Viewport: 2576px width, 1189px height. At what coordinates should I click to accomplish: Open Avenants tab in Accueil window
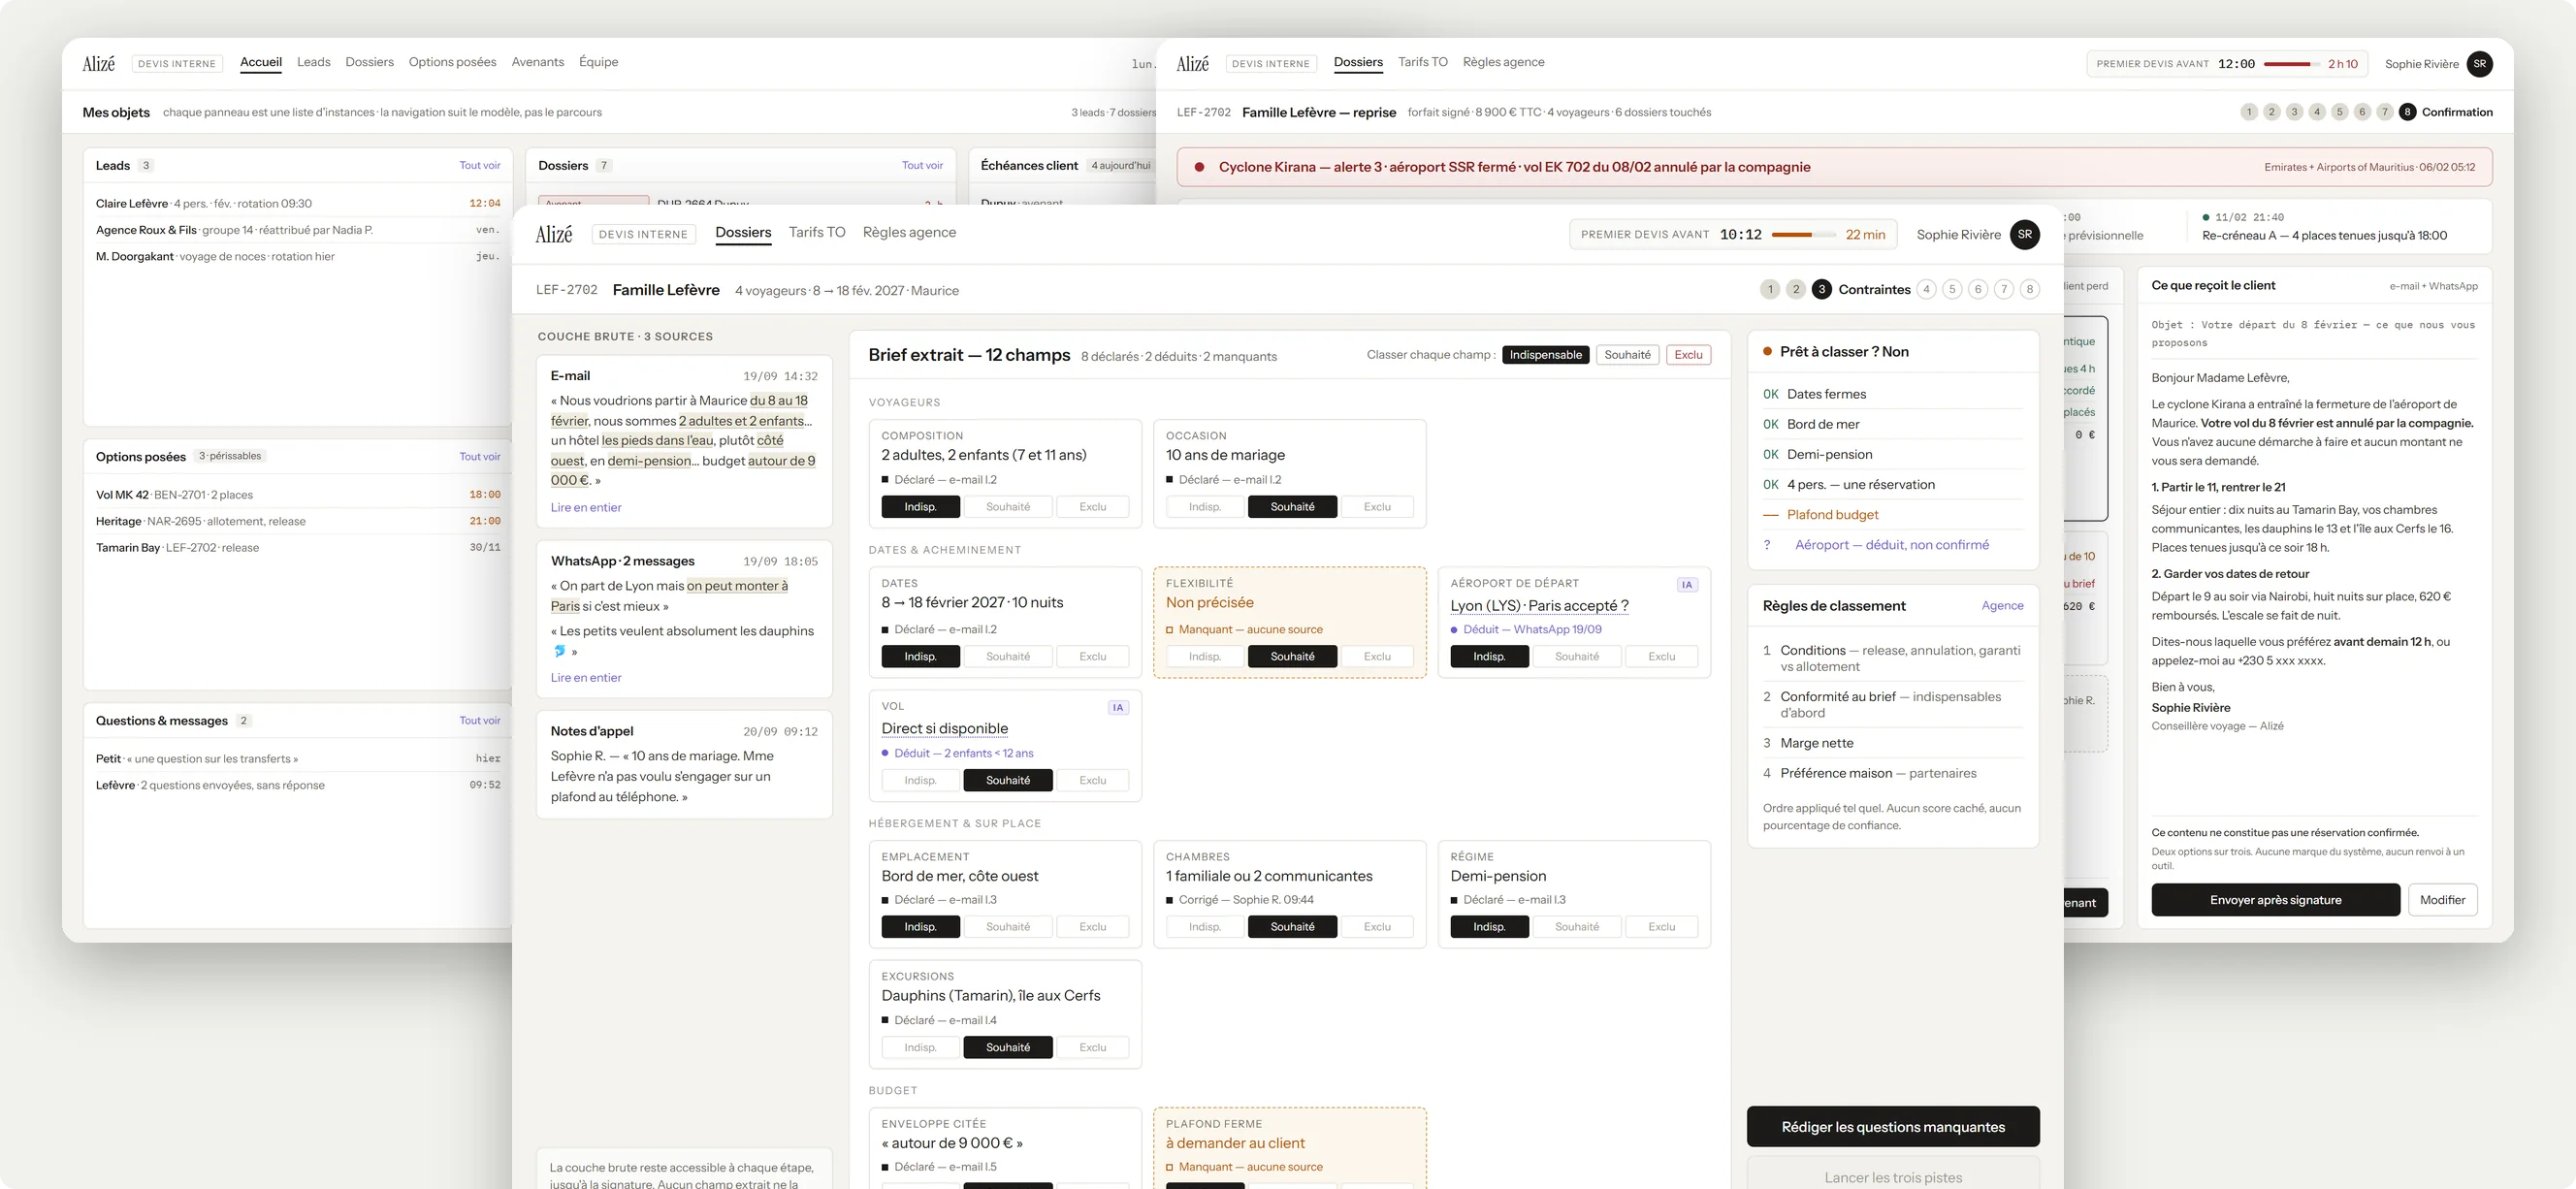point(538,62)
